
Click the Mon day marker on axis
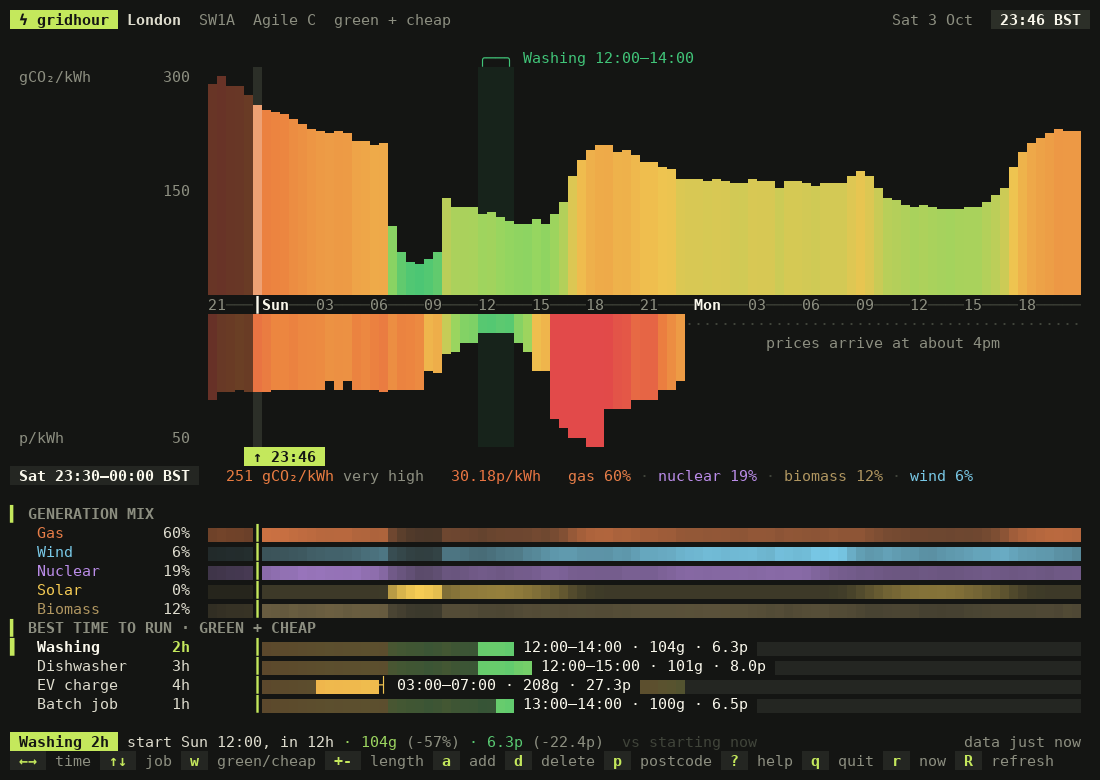pos(707,304)
